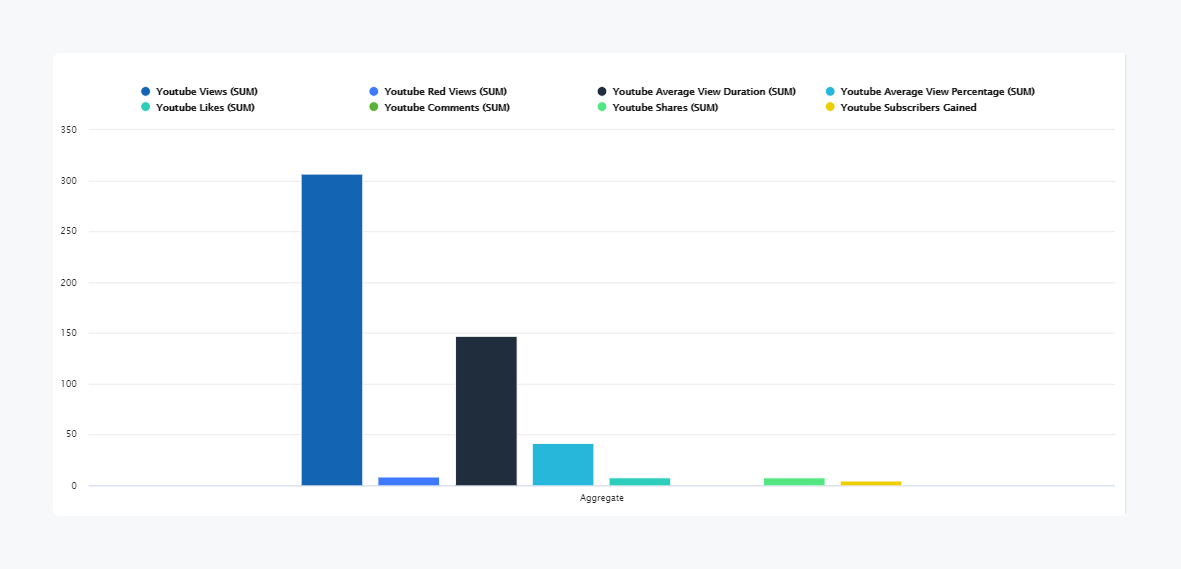Click the Aggregate x-axis label
This screenshot has width=1181, height=569.
pyautogui.click(x=602, y=498)
